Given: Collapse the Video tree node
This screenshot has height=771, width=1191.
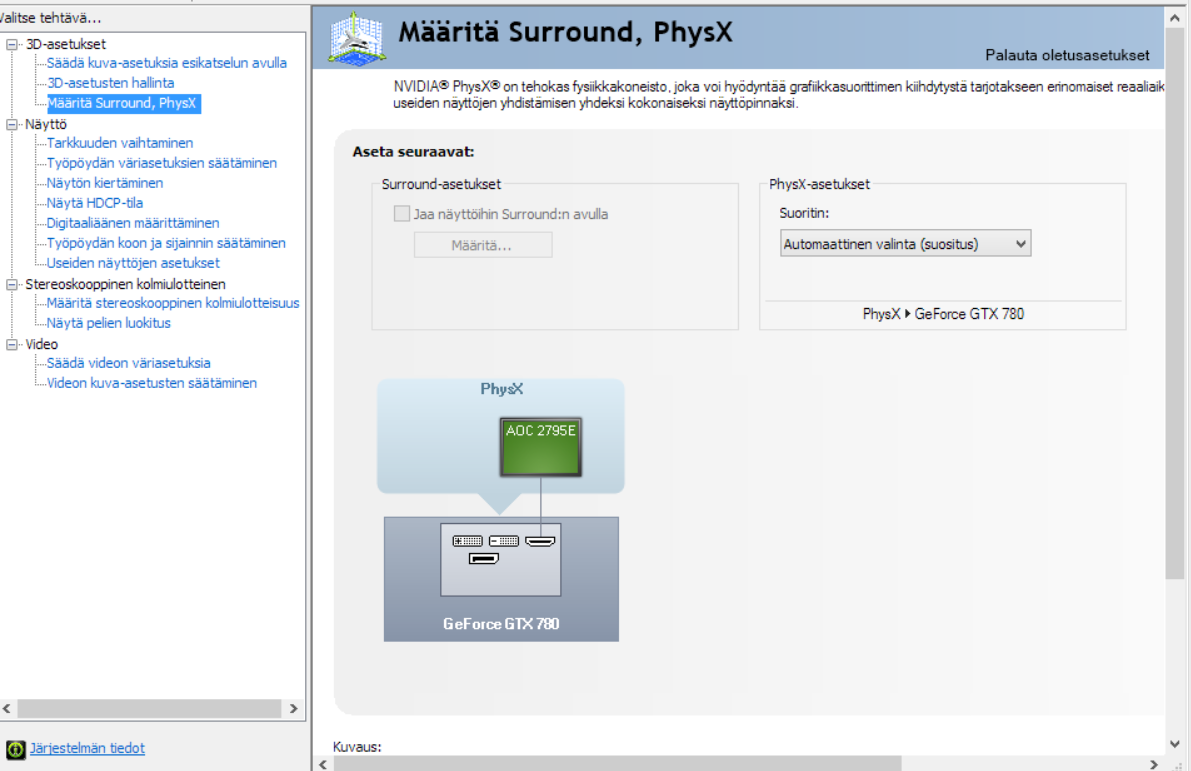Looking at the screenshot, I should click(x=12, y=344).
